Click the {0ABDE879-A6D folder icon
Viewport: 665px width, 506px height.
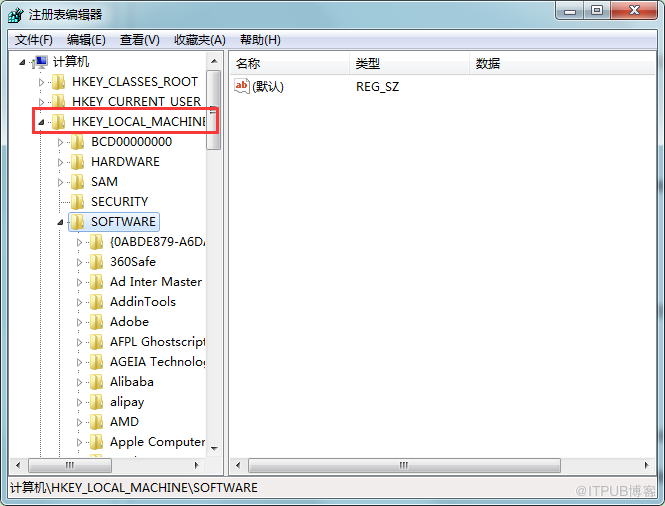tap(96, 242)
